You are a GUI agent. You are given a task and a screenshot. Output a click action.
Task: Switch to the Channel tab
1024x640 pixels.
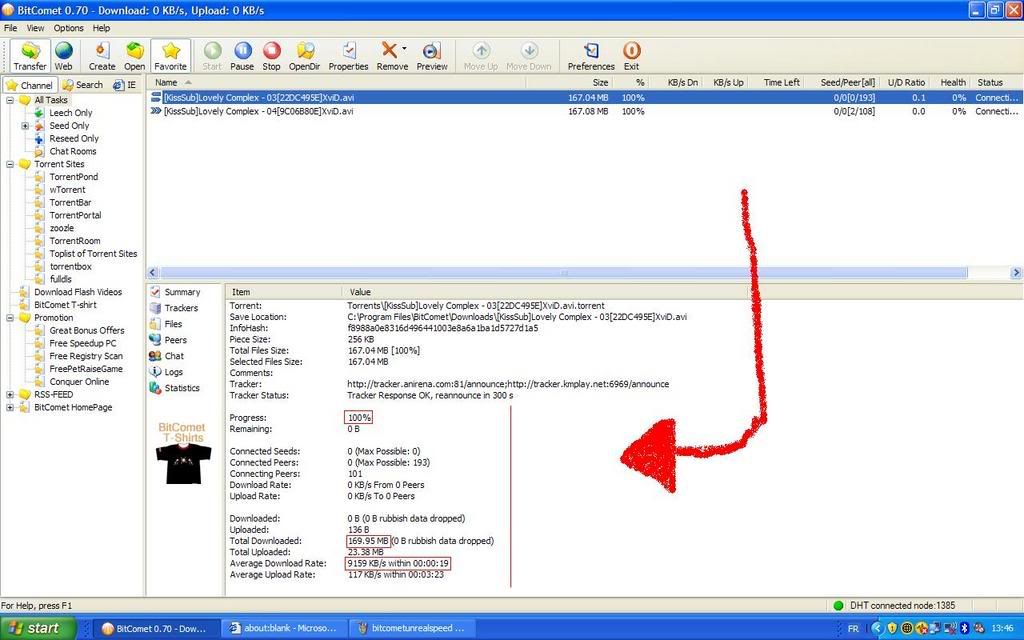point(29,85)
